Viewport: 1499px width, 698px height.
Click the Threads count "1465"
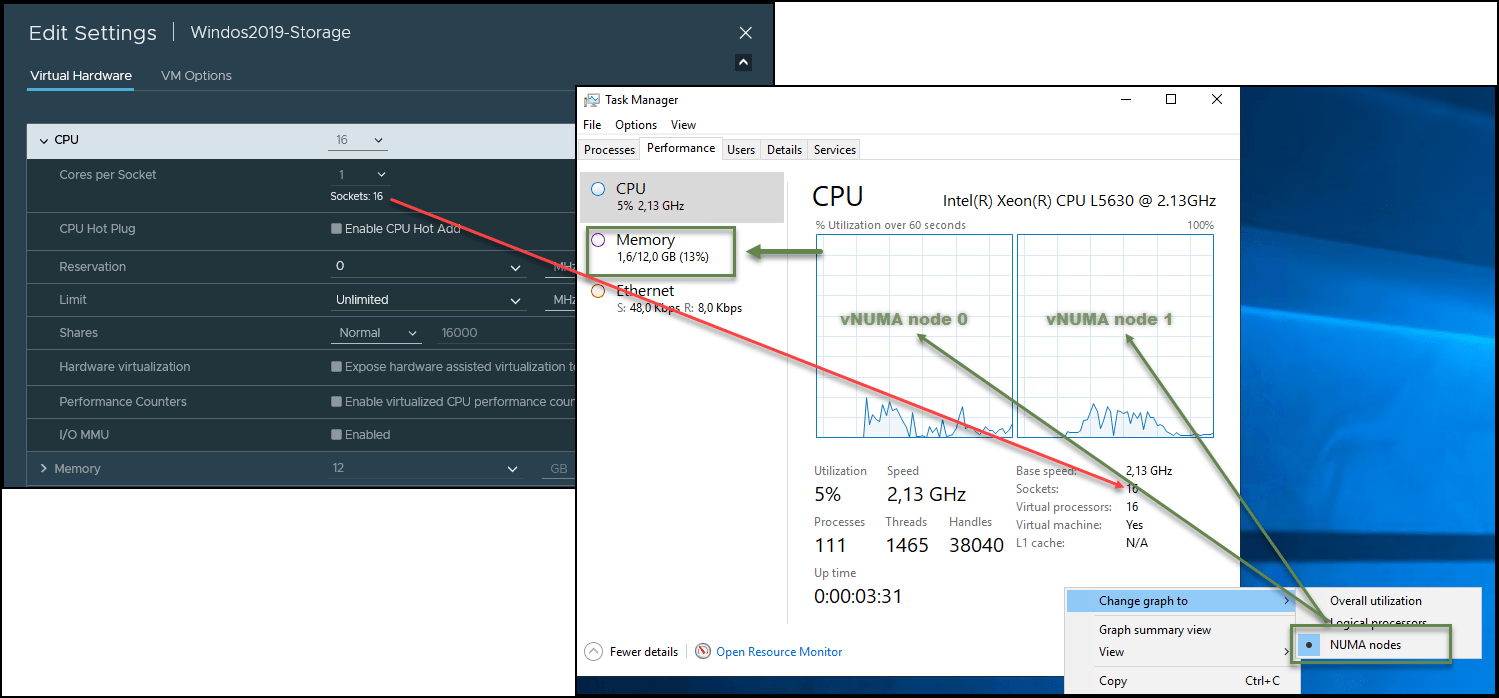907,546
